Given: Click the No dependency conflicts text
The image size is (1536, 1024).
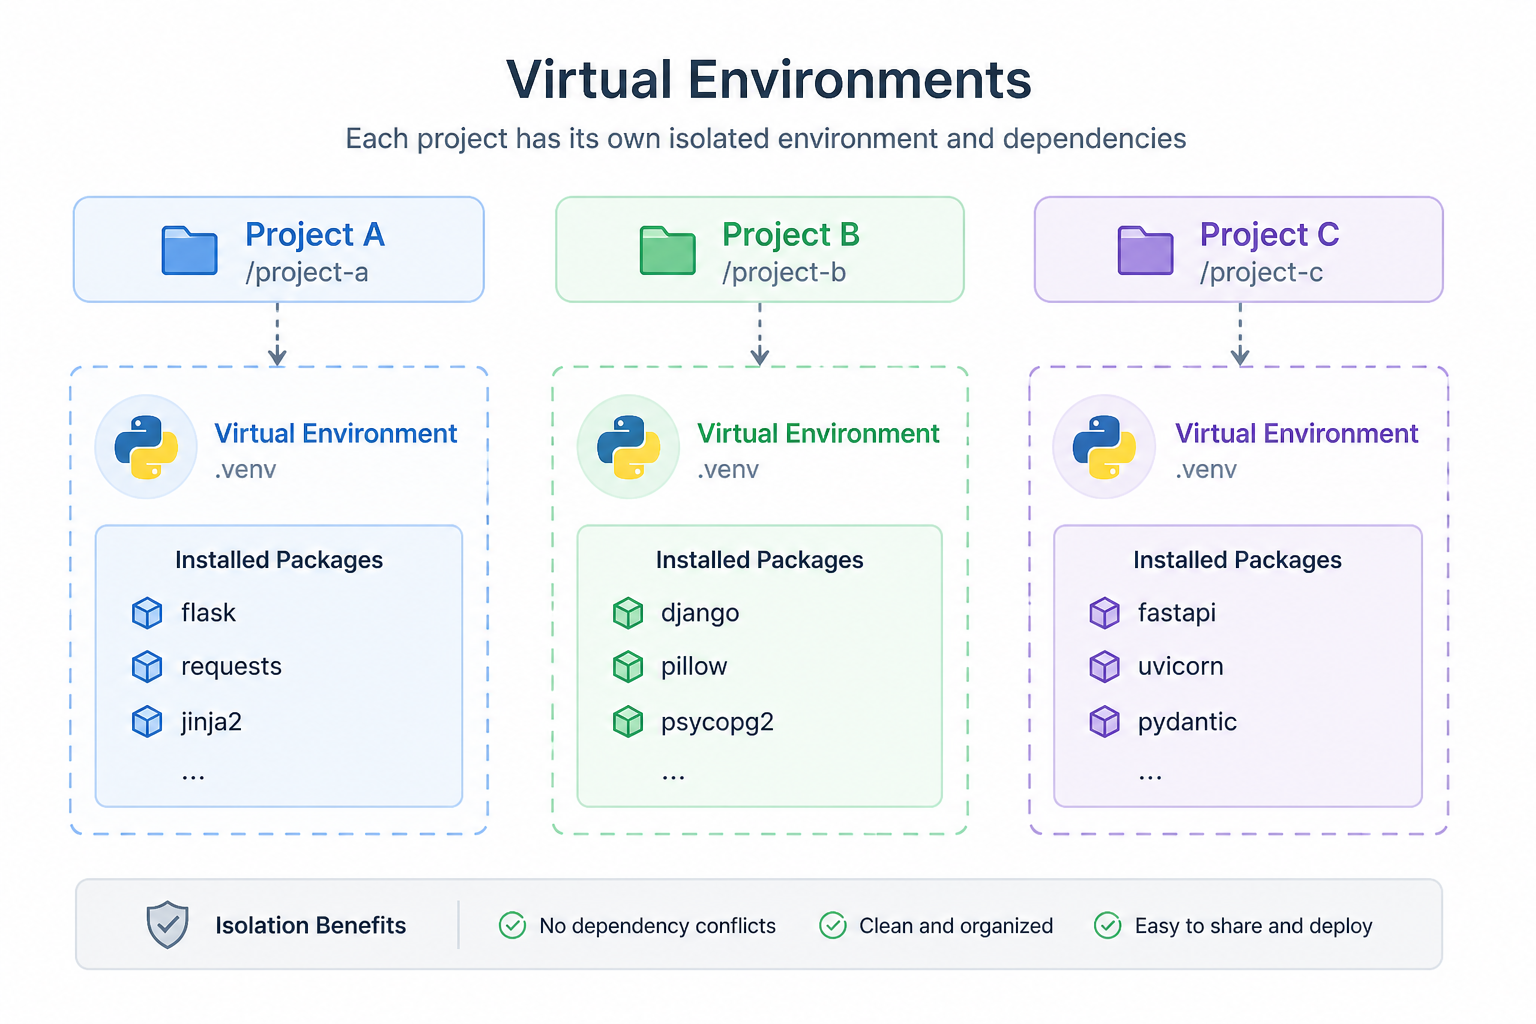Looking at the screenshot, I should [x=658, y=926].
